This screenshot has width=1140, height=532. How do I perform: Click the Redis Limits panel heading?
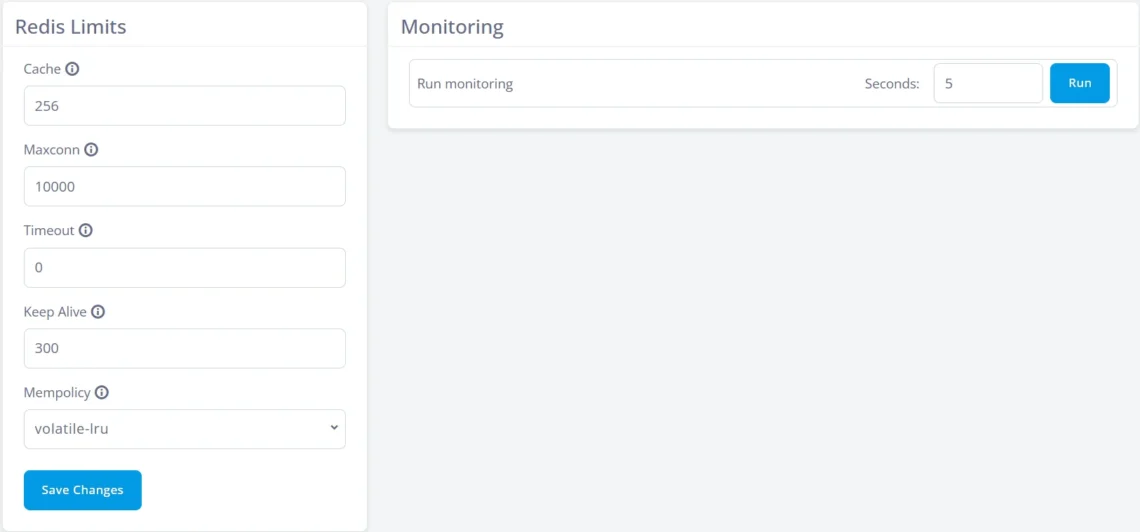pos(70,27)
